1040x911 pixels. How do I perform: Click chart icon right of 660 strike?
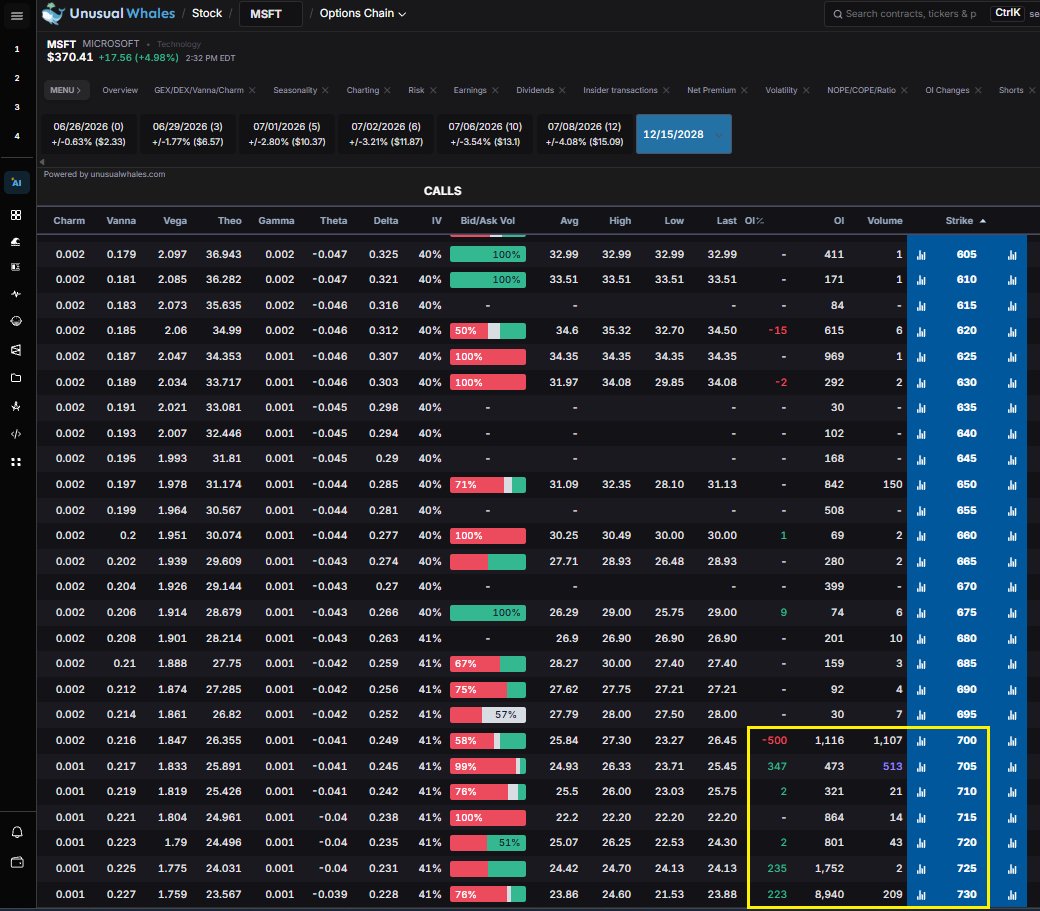(1012, 536)
